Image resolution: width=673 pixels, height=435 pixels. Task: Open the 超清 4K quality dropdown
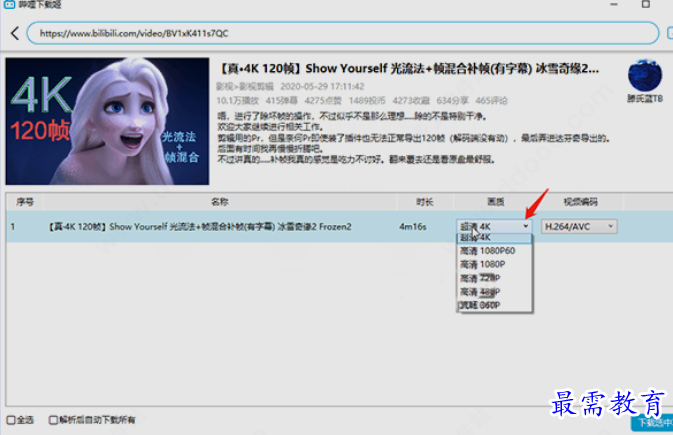pyautogui.click(x=494, y=226)
